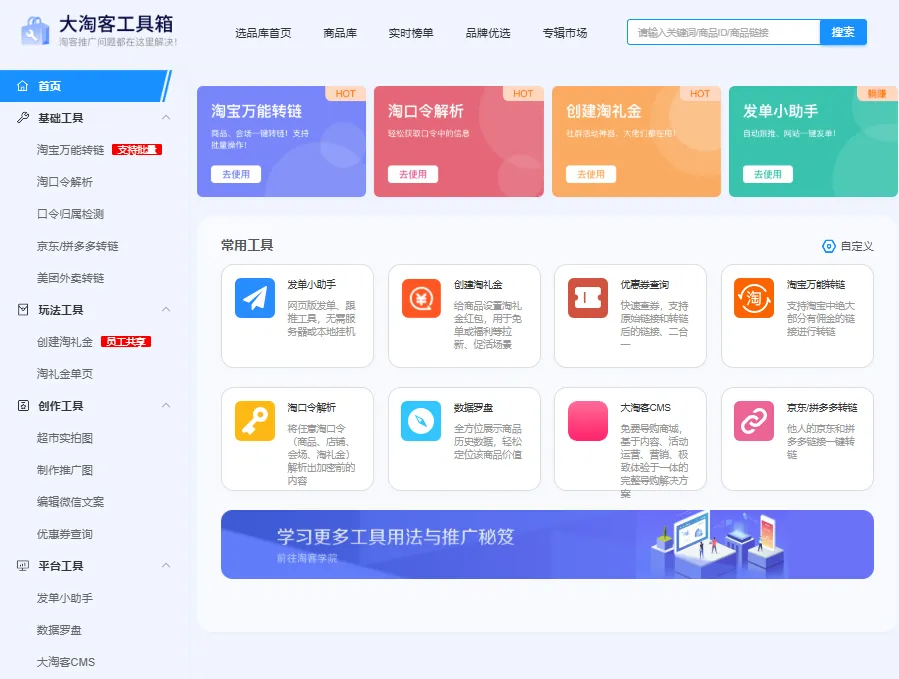This screenshot has height=679, width=899.
Task: Click the 自定义 gear icon
Action: [x=828, y=246]
